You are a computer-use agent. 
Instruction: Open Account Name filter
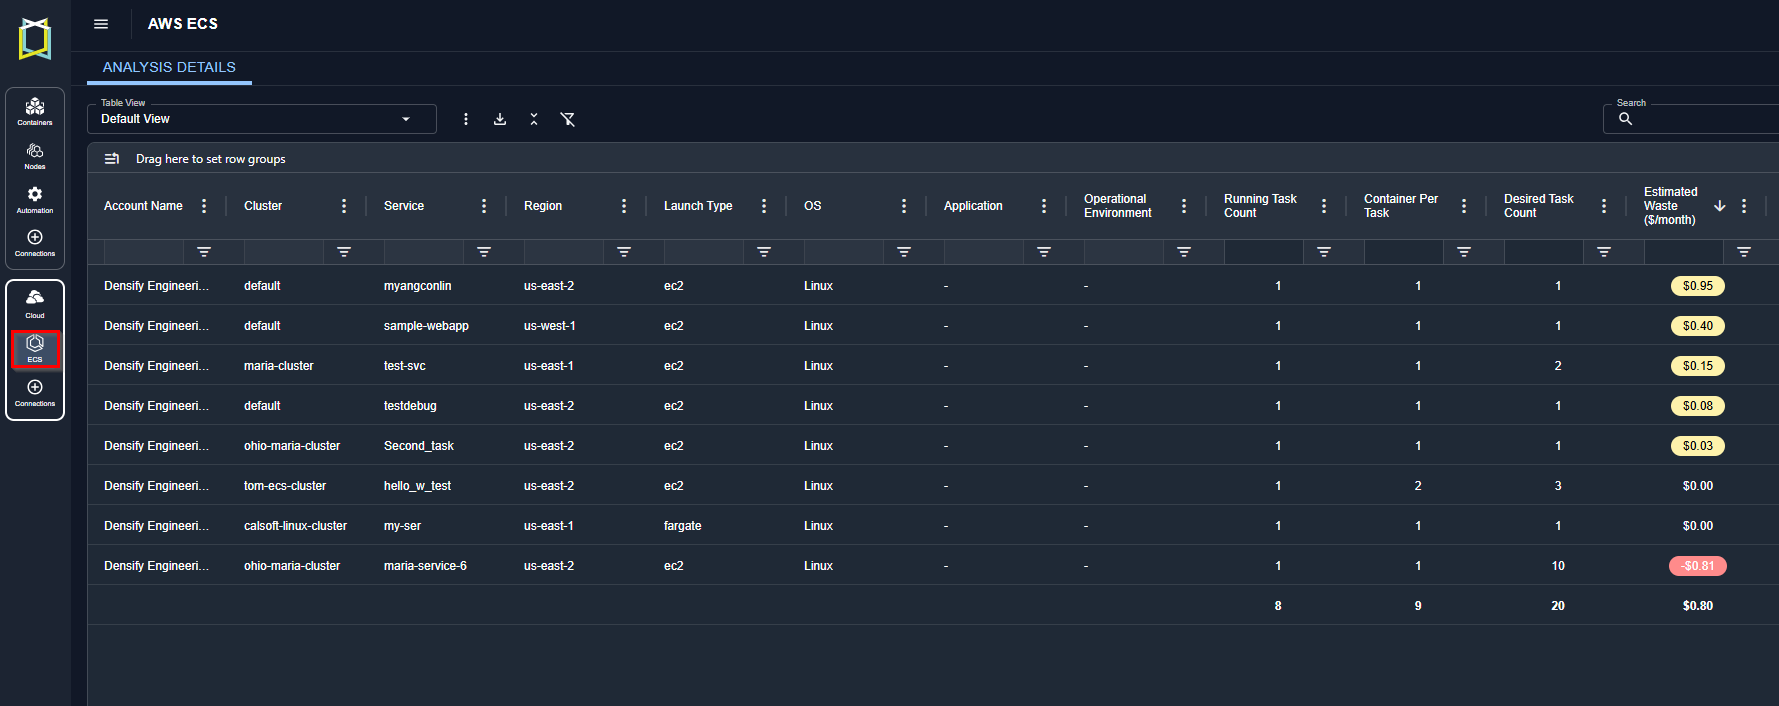pos(204,252)
